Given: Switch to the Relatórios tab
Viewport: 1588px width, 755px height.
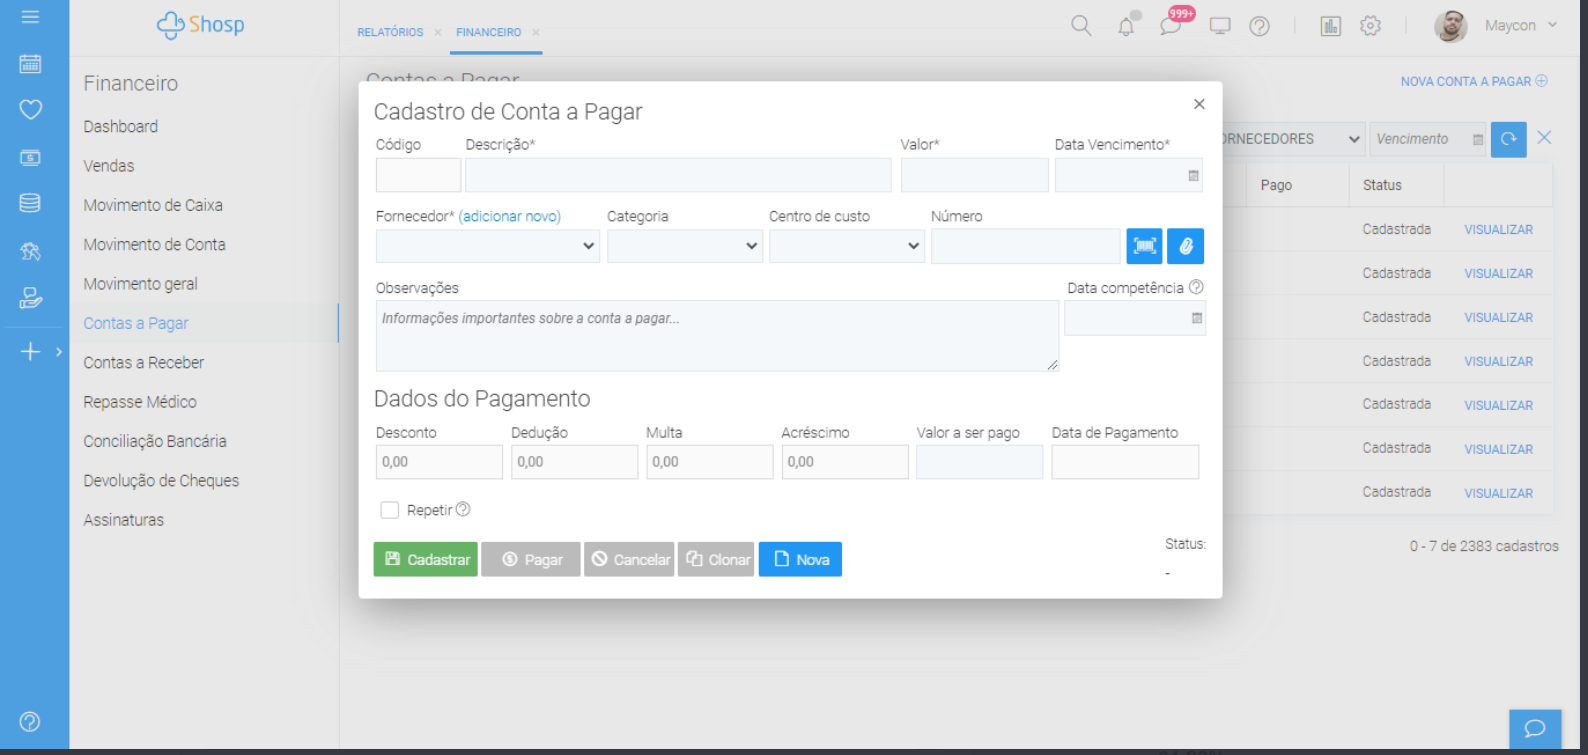Looking at the screenshot, I should (390, 32).
